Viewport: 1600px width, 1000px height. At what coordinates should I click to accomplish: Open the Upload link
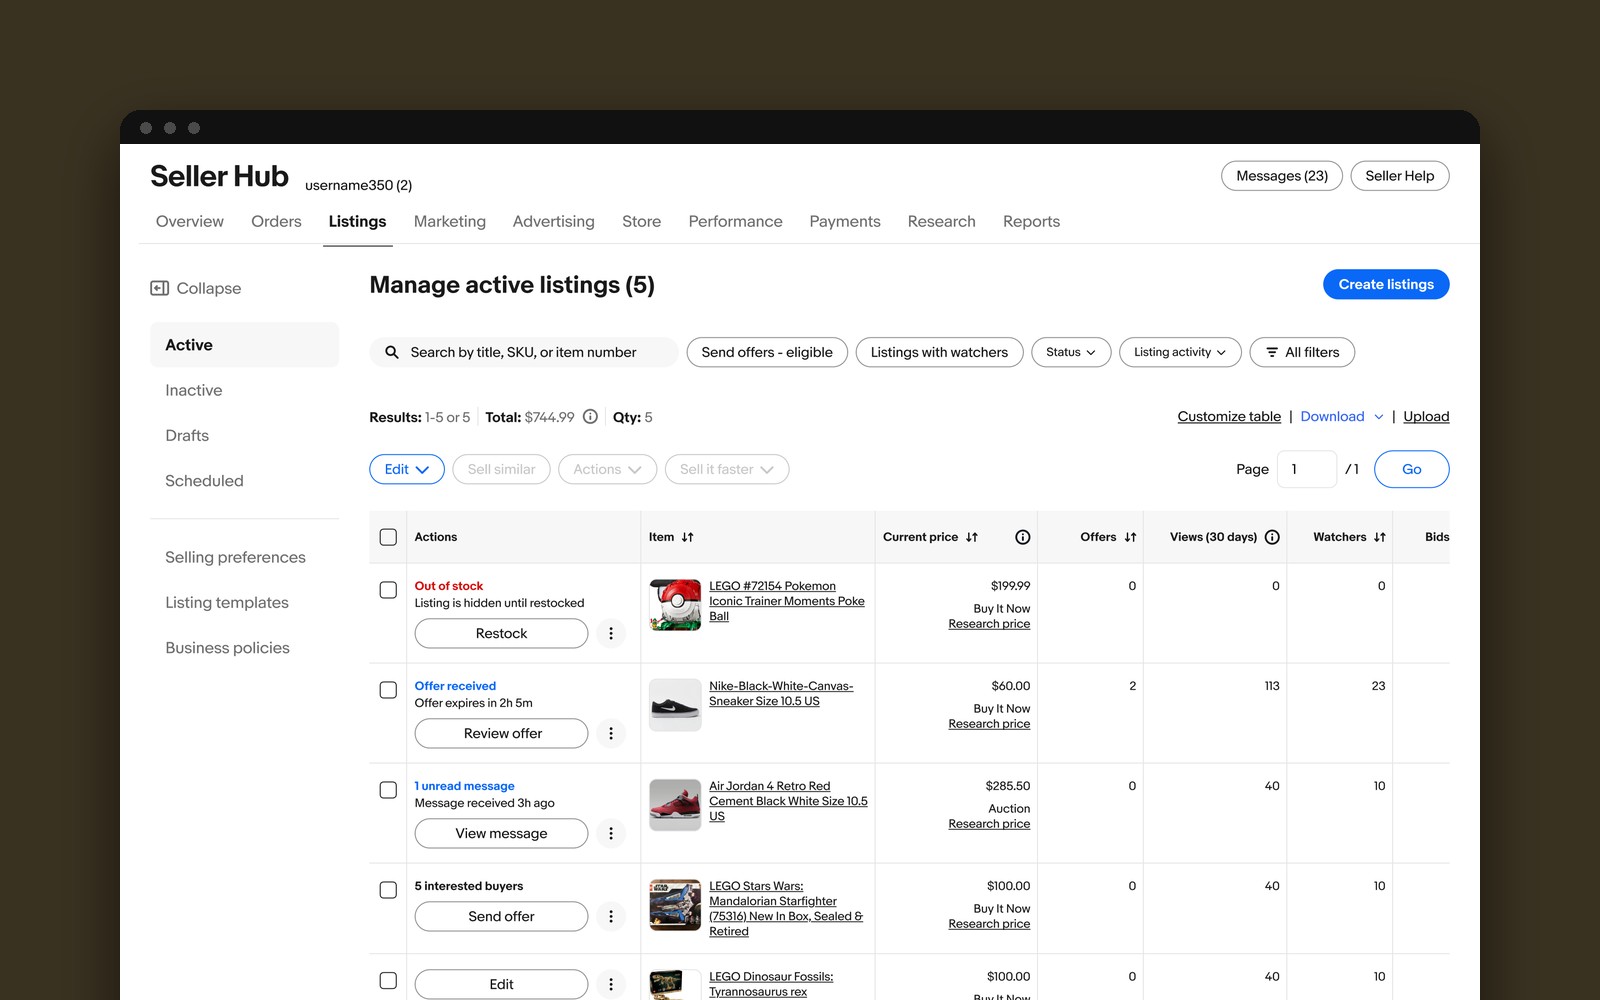coord(1426,417)
